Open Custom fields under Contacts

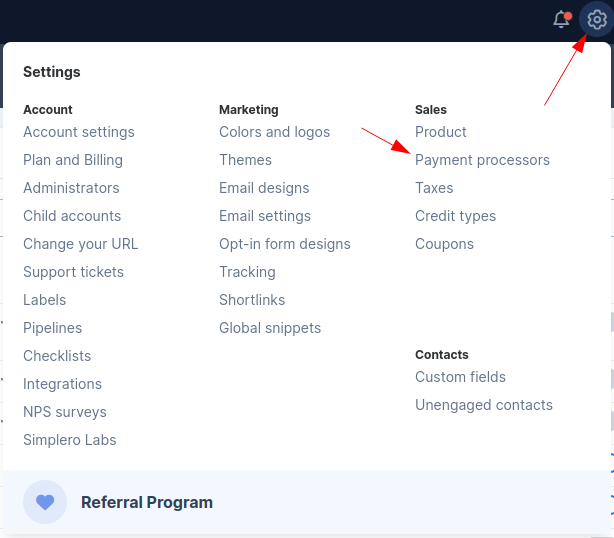coord(460,377)
